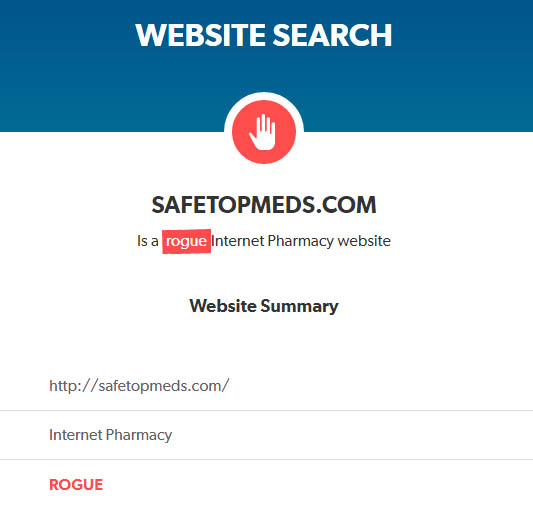This screenshot has height=506, width=533.
Task: Click the red 'rogue' highlighted badge
Action: point(186,242)
